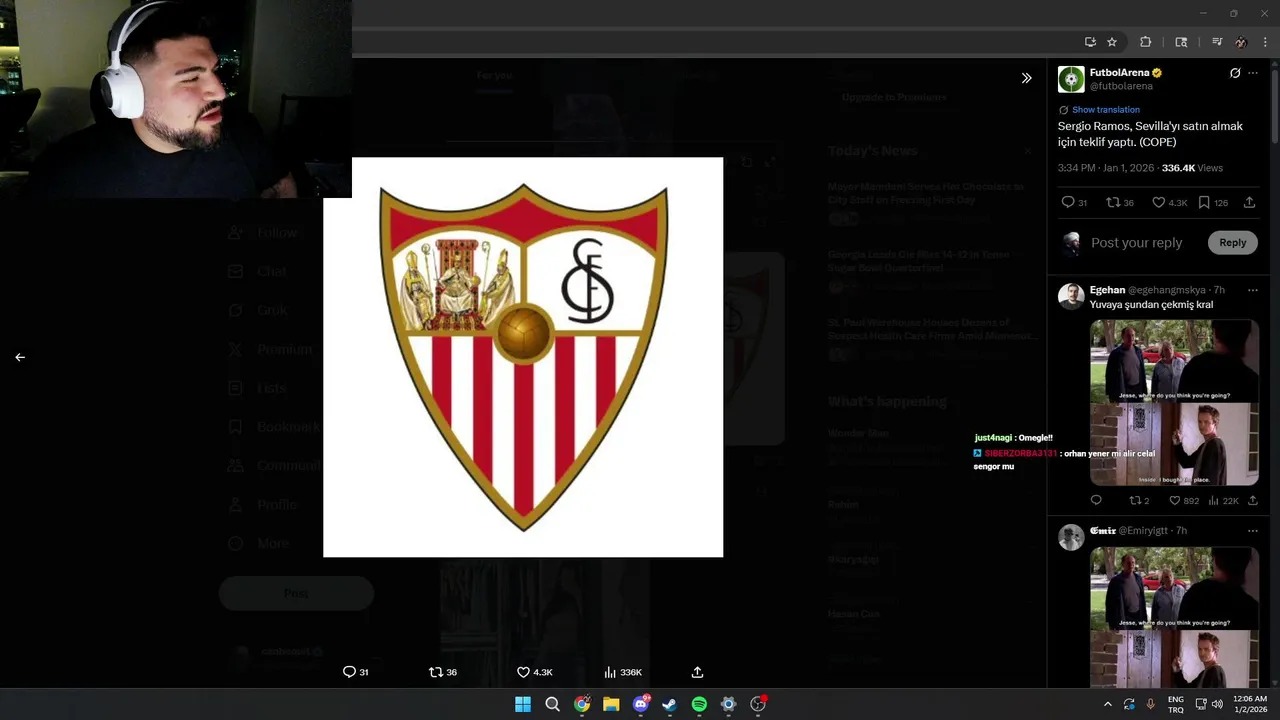Viewport: 1280px width, 720px height.
Task: Repost Egehan's reply showing 2
Action: point(1139,500)
